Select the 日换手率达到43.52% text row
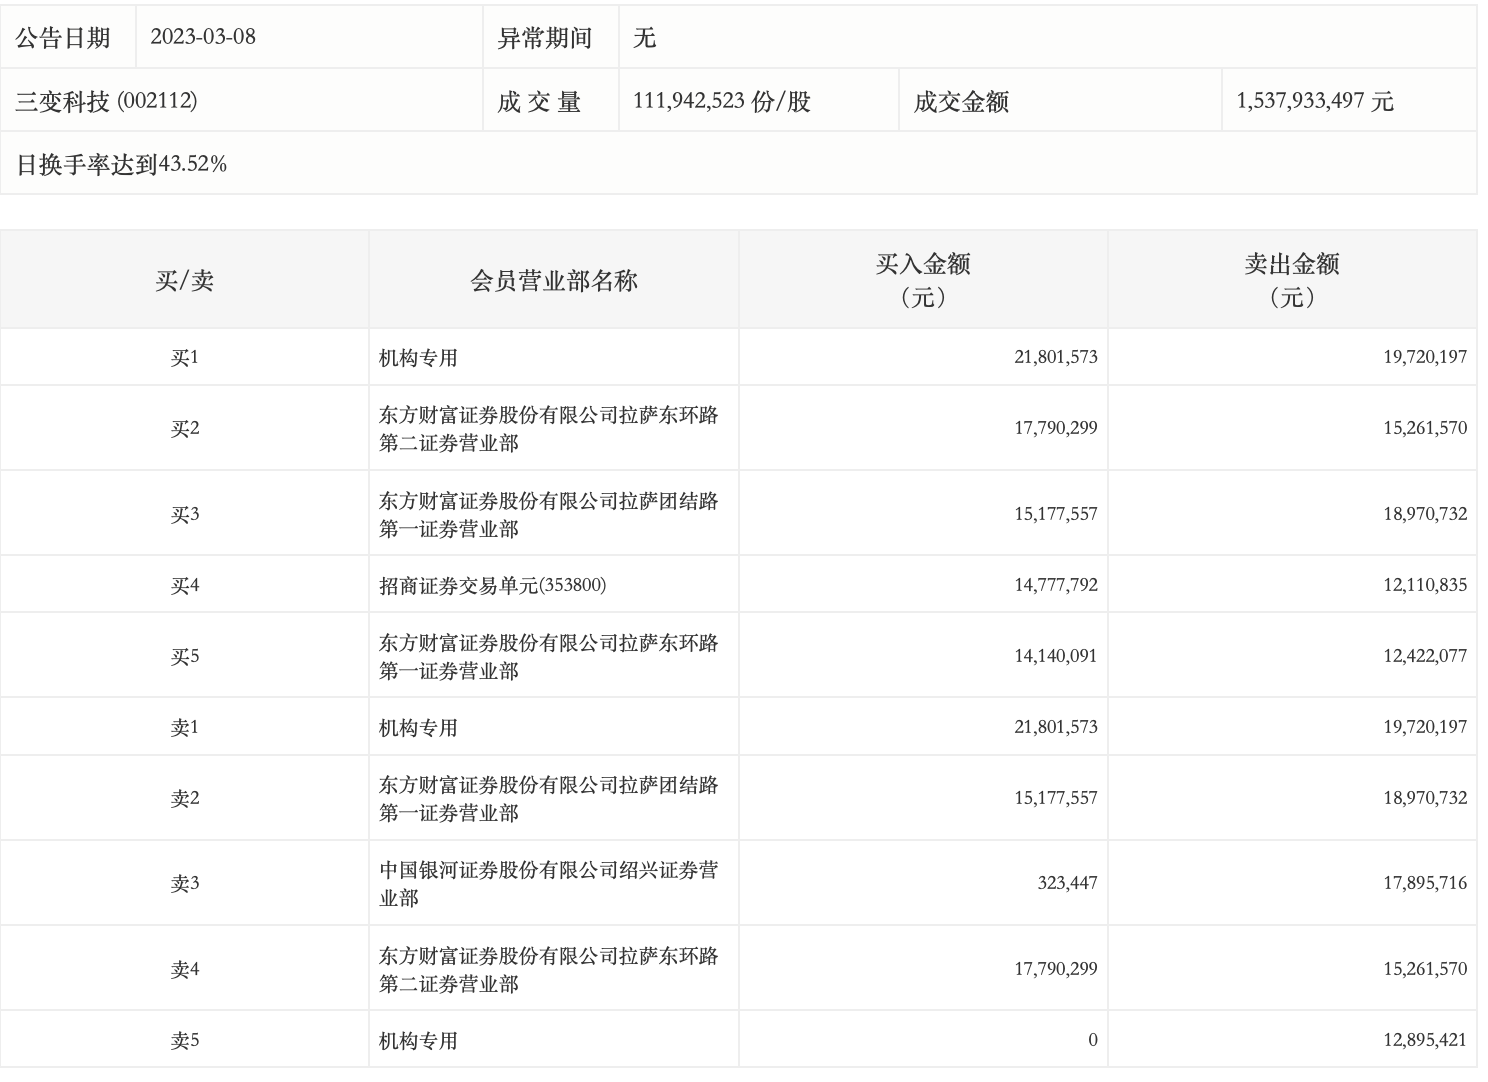Screen dimensions: 1488x1082 click(122, 164)
